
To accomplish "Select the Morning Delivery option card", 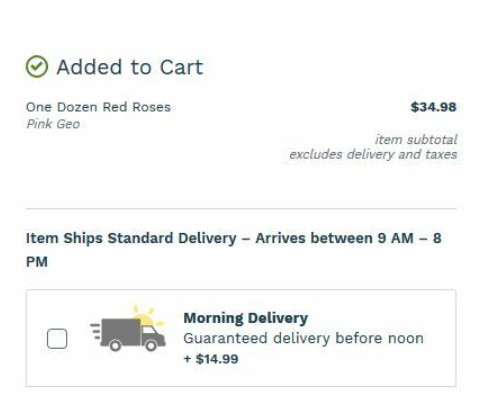I will (x=241, y=338).
